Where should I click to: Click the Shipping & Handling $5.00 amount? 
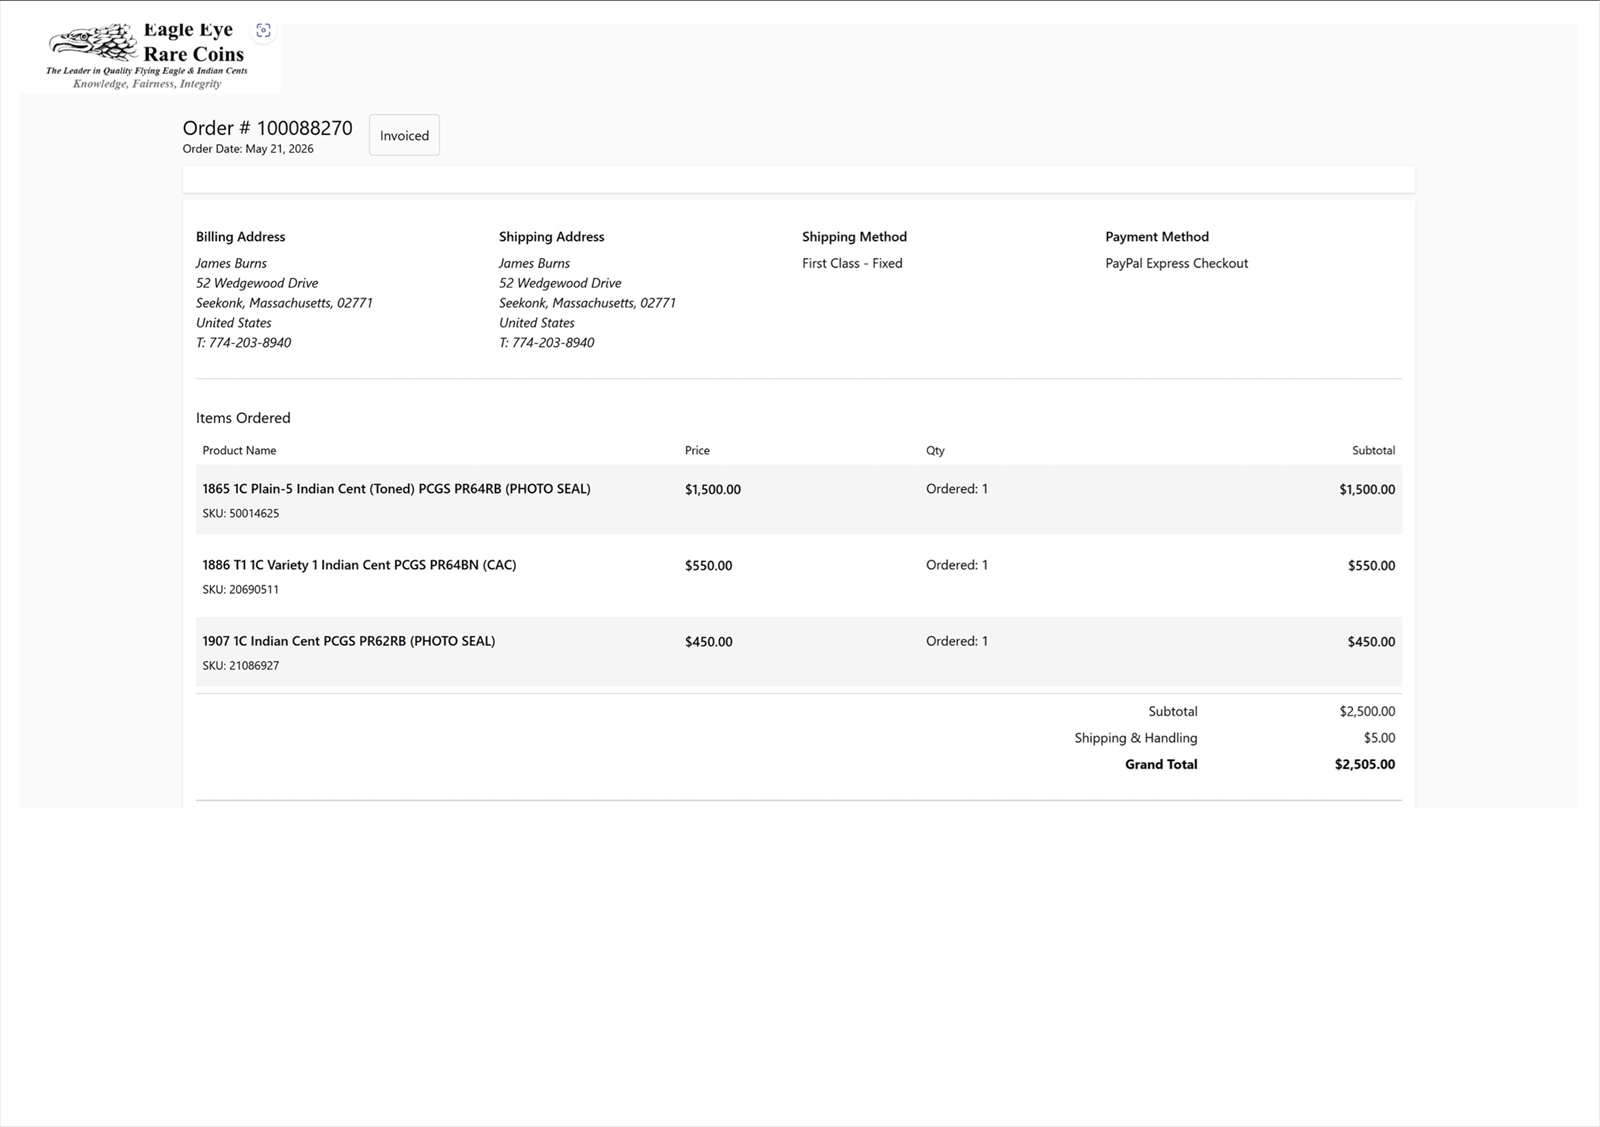coord(1379,738)
